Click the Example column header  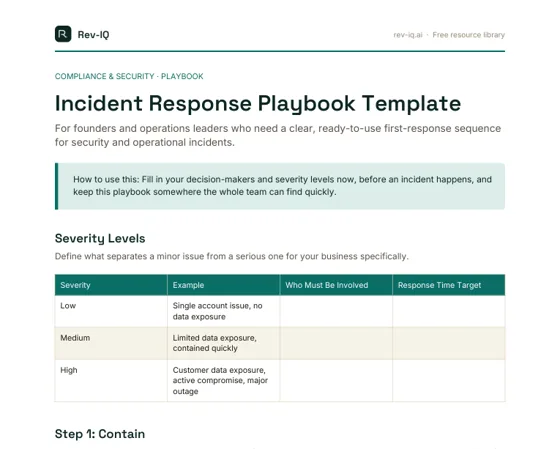[224, 285]
